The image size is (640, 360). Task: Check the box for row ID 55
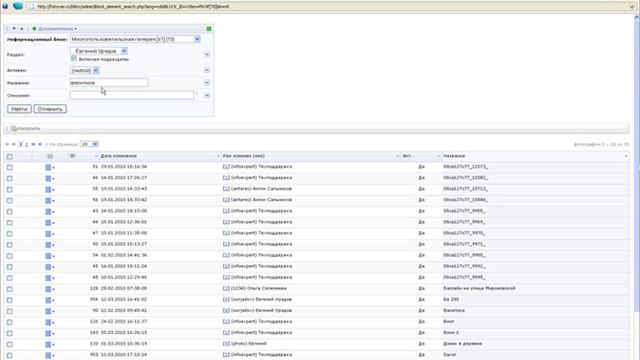9,189
